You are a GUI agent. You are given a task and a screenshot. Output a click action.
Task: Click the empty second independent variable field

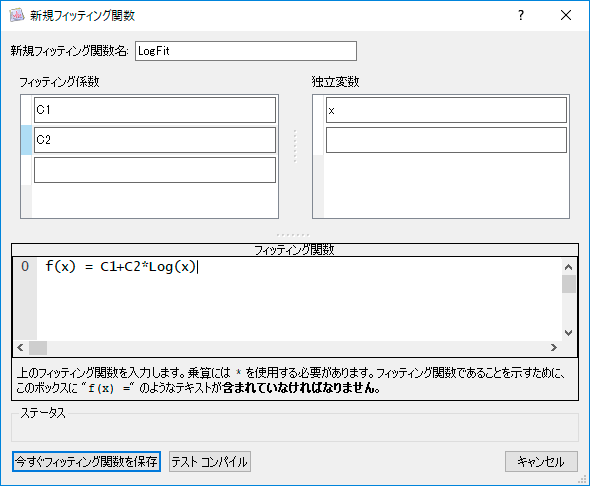(446, 140)
